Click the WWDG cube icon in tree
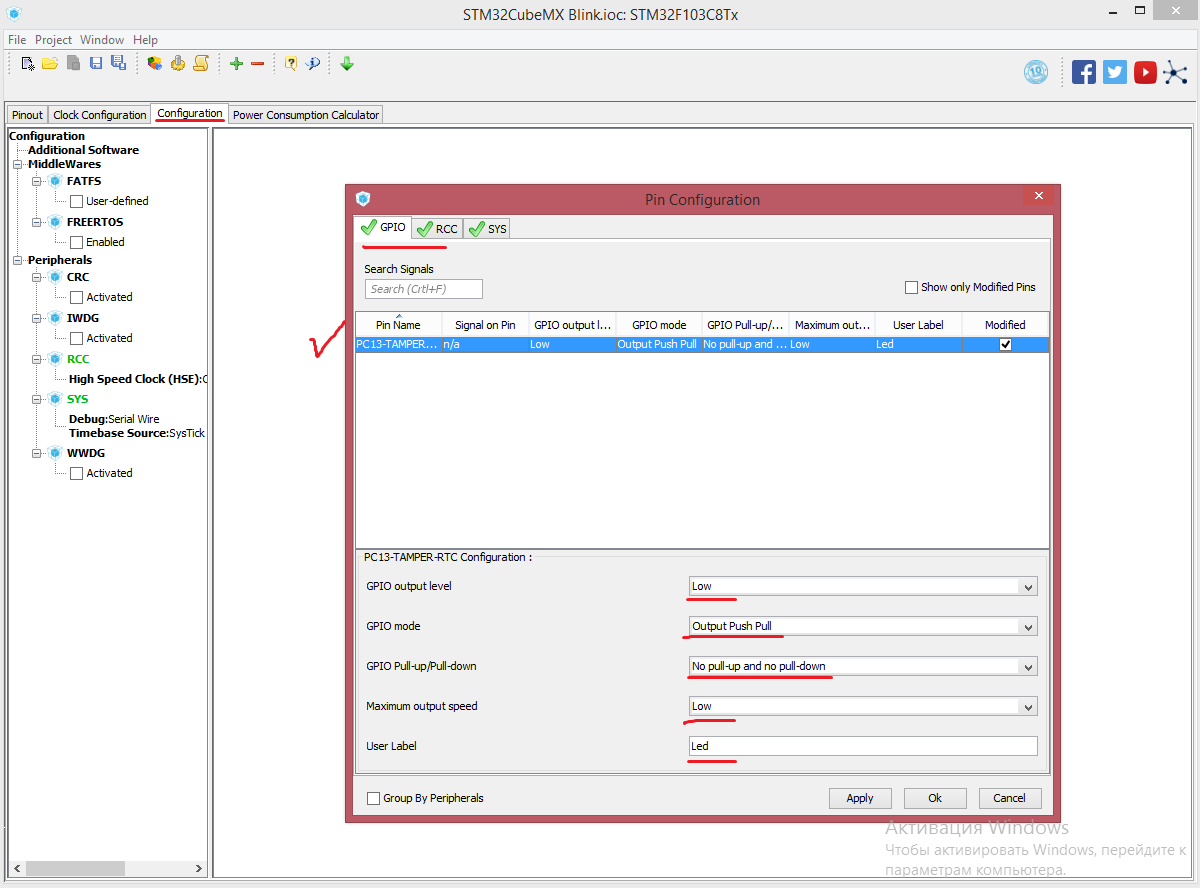Screen dimensions: 1200x888 [56, 453]
